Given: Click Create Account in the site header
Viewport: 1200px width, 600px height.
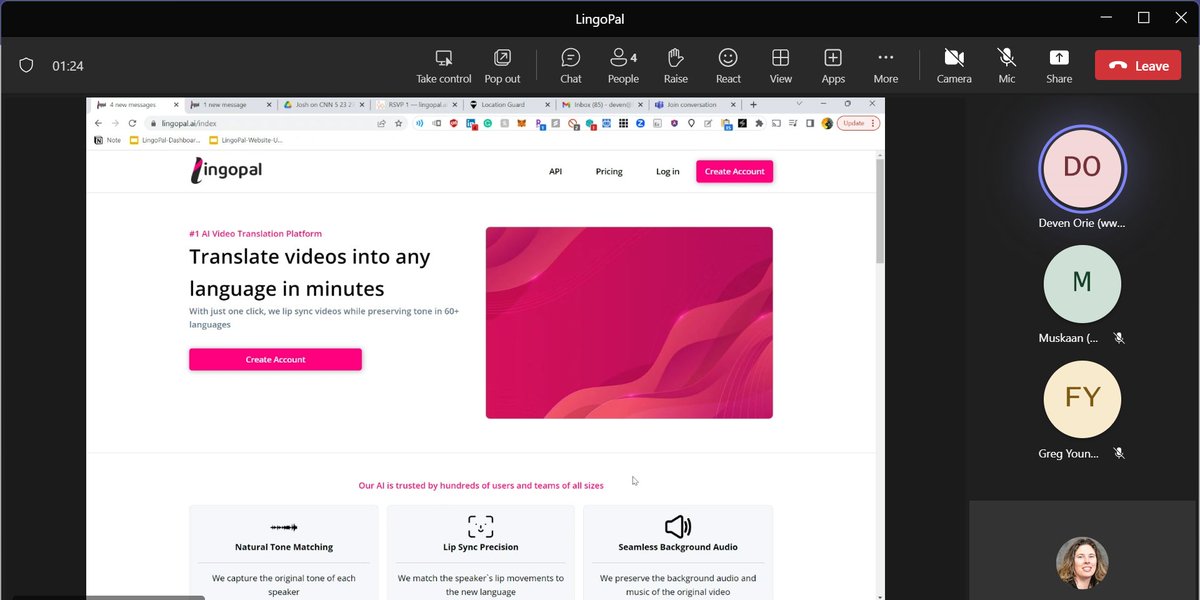Looking at the screenshot, I should point(734,171).
